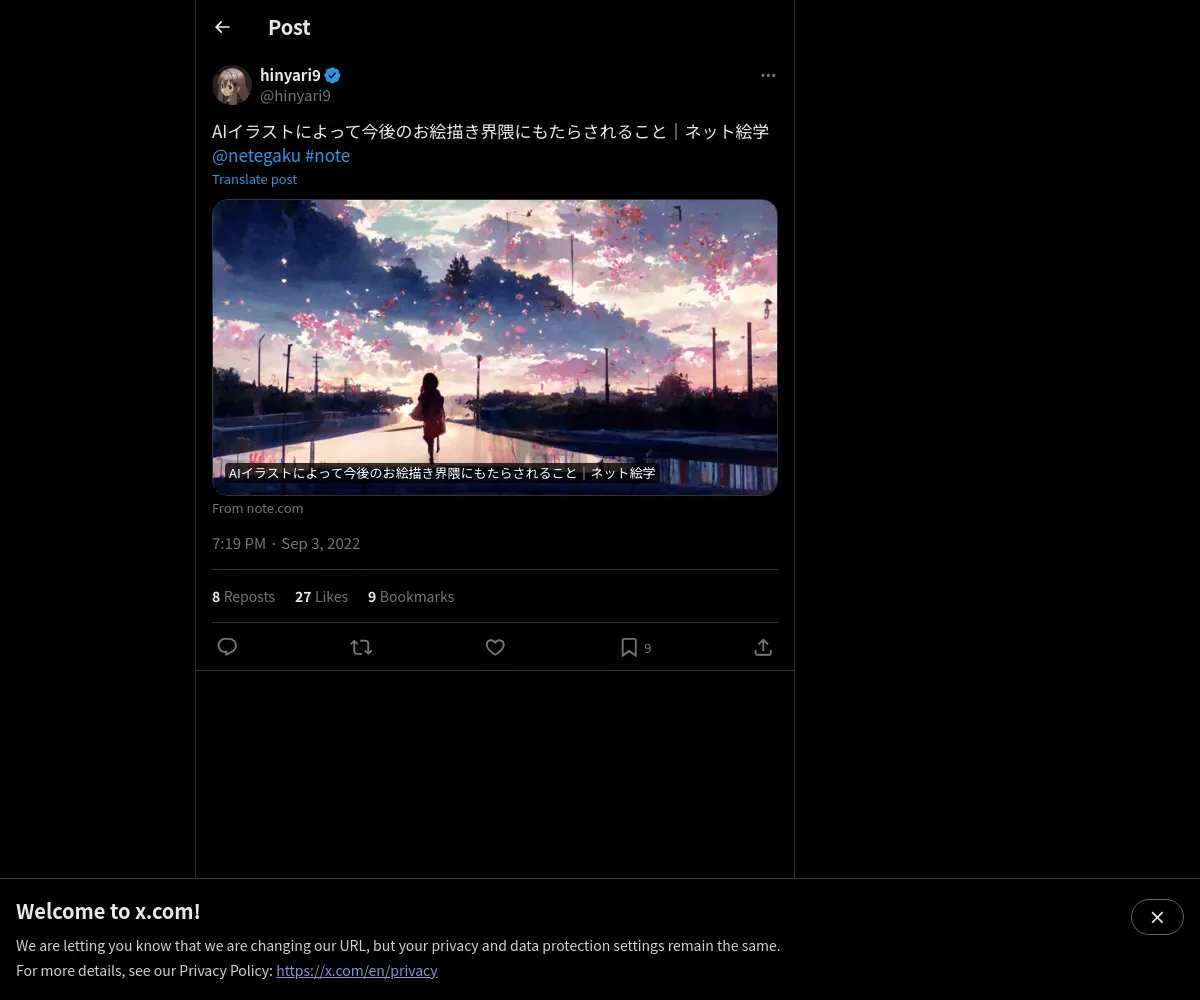This screenshot has width=1200, height=1000.
Task: Click the Post heading text
Action: pyautogui.click(x=289, y=27)
